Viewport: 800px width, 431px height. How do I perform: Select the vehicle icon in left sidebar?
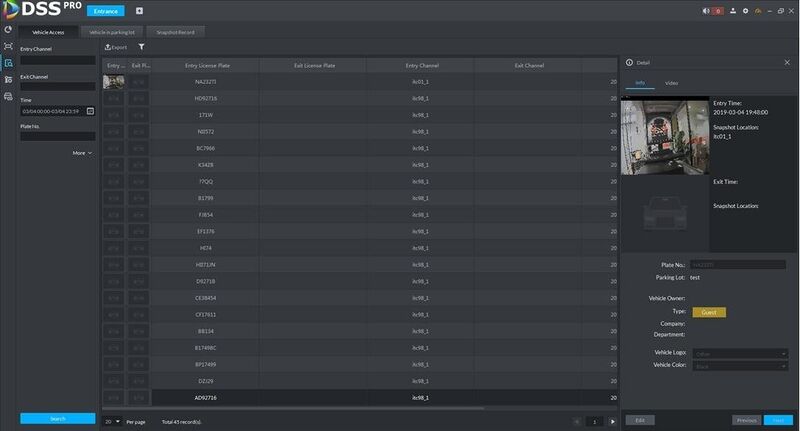[8, 96]
